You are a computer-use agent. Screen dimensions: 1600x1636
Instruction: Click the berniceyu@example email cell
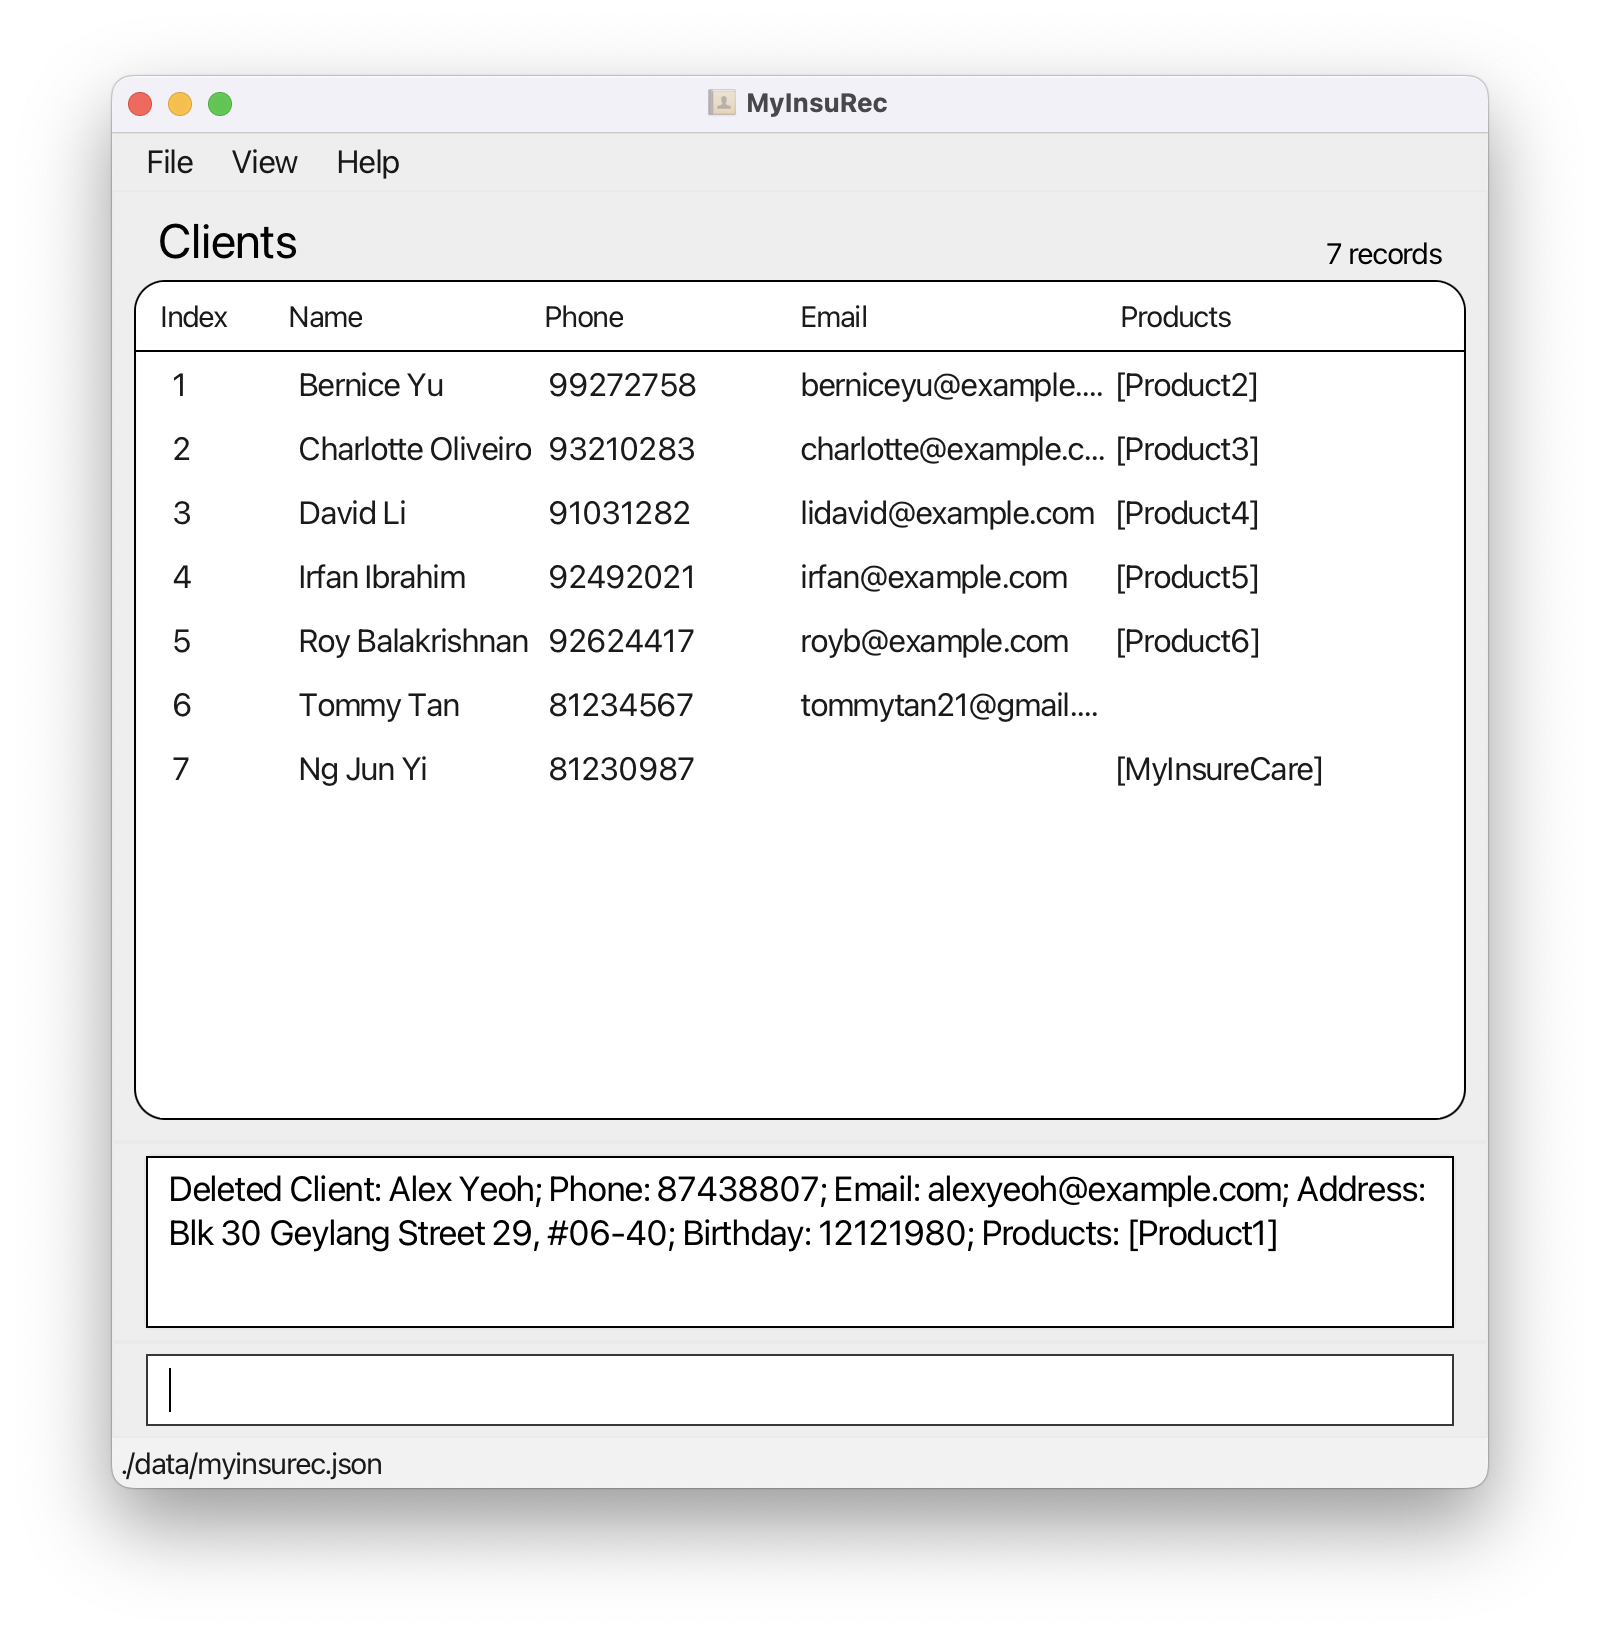coord(951,385)
